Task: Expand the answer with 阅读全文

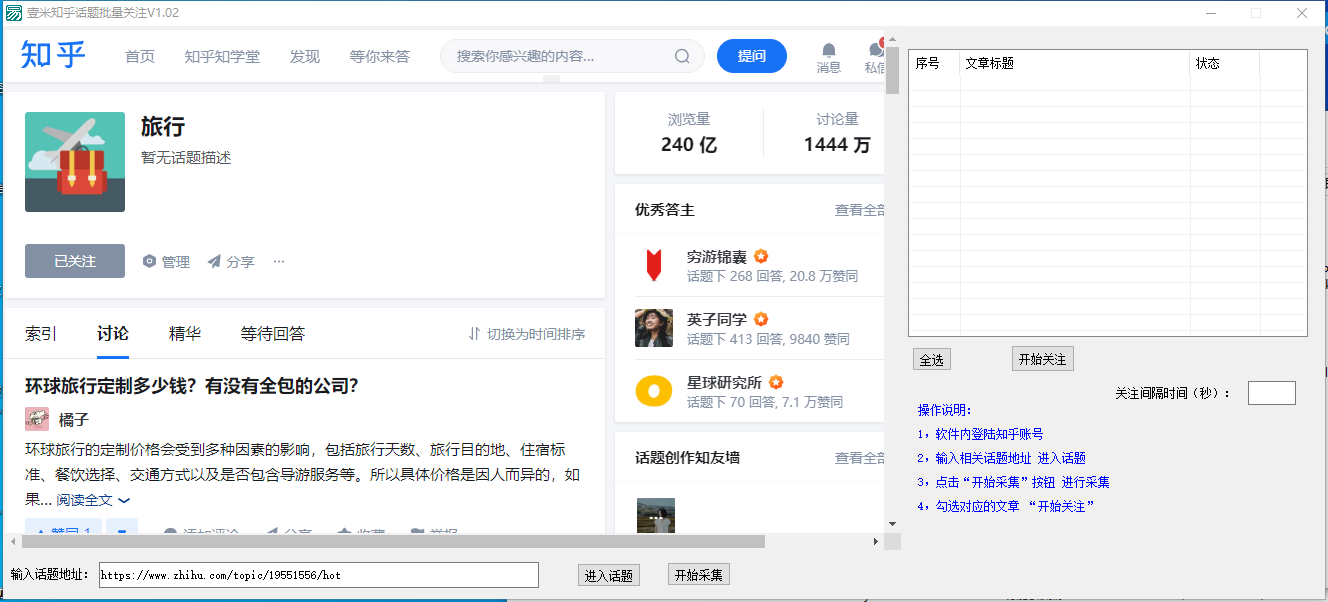Action: (x=93, y=500)
